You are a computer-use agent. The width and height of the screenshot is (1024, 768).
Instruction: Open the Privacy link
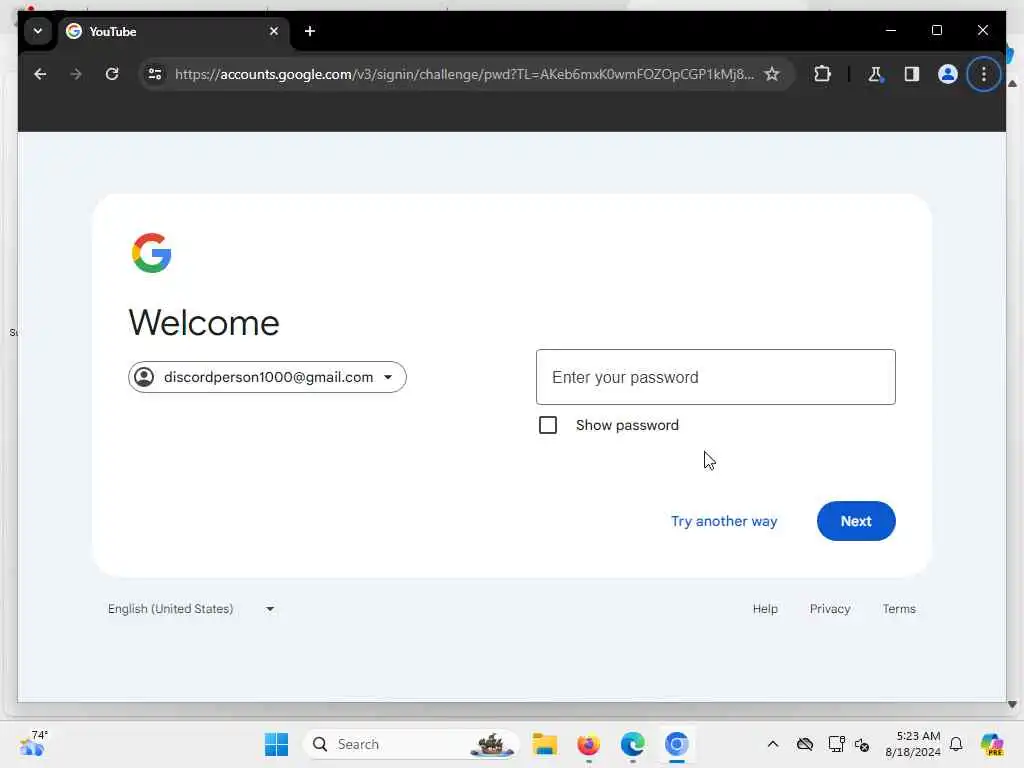click(x=829, y=609)
